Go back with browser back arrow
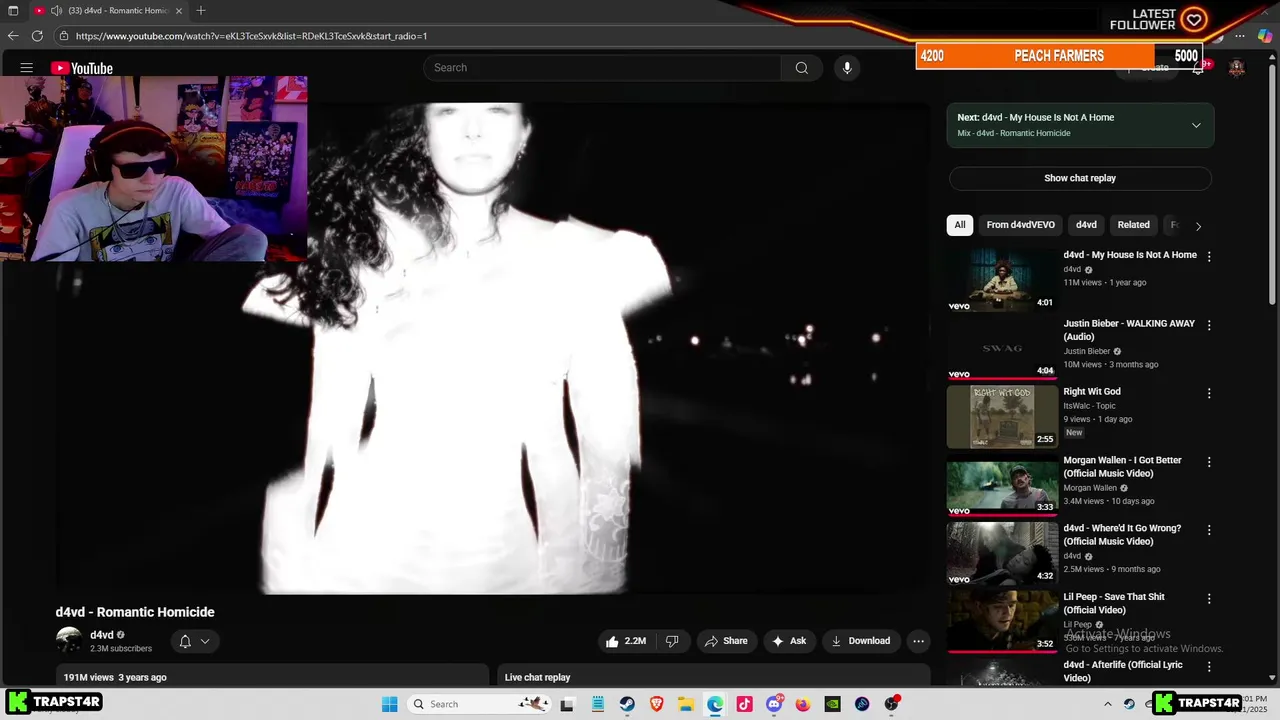1280x720 pixels. (x=13, y=36)
